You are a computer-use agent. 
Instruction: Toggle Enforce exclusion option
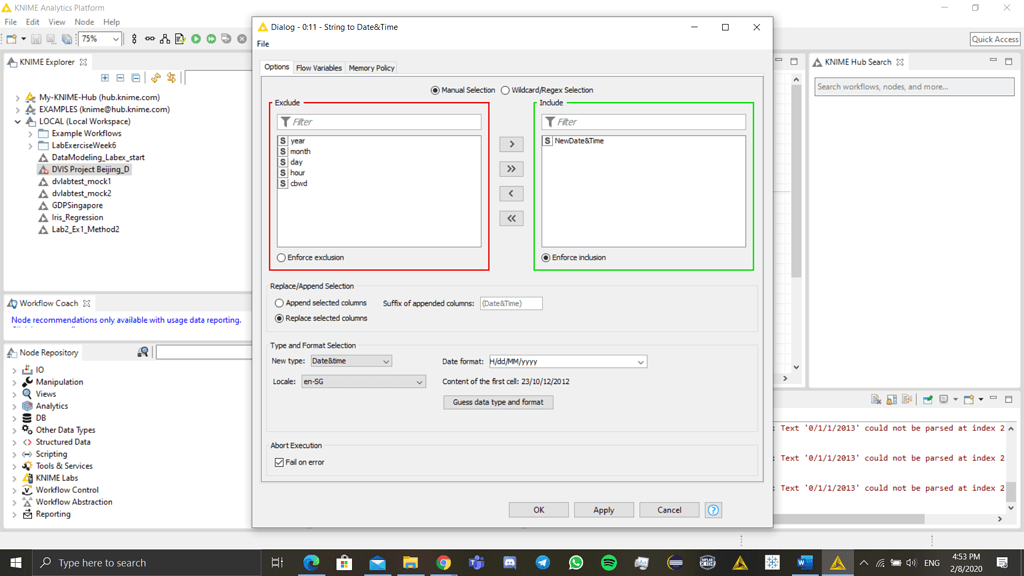(281, 257)
